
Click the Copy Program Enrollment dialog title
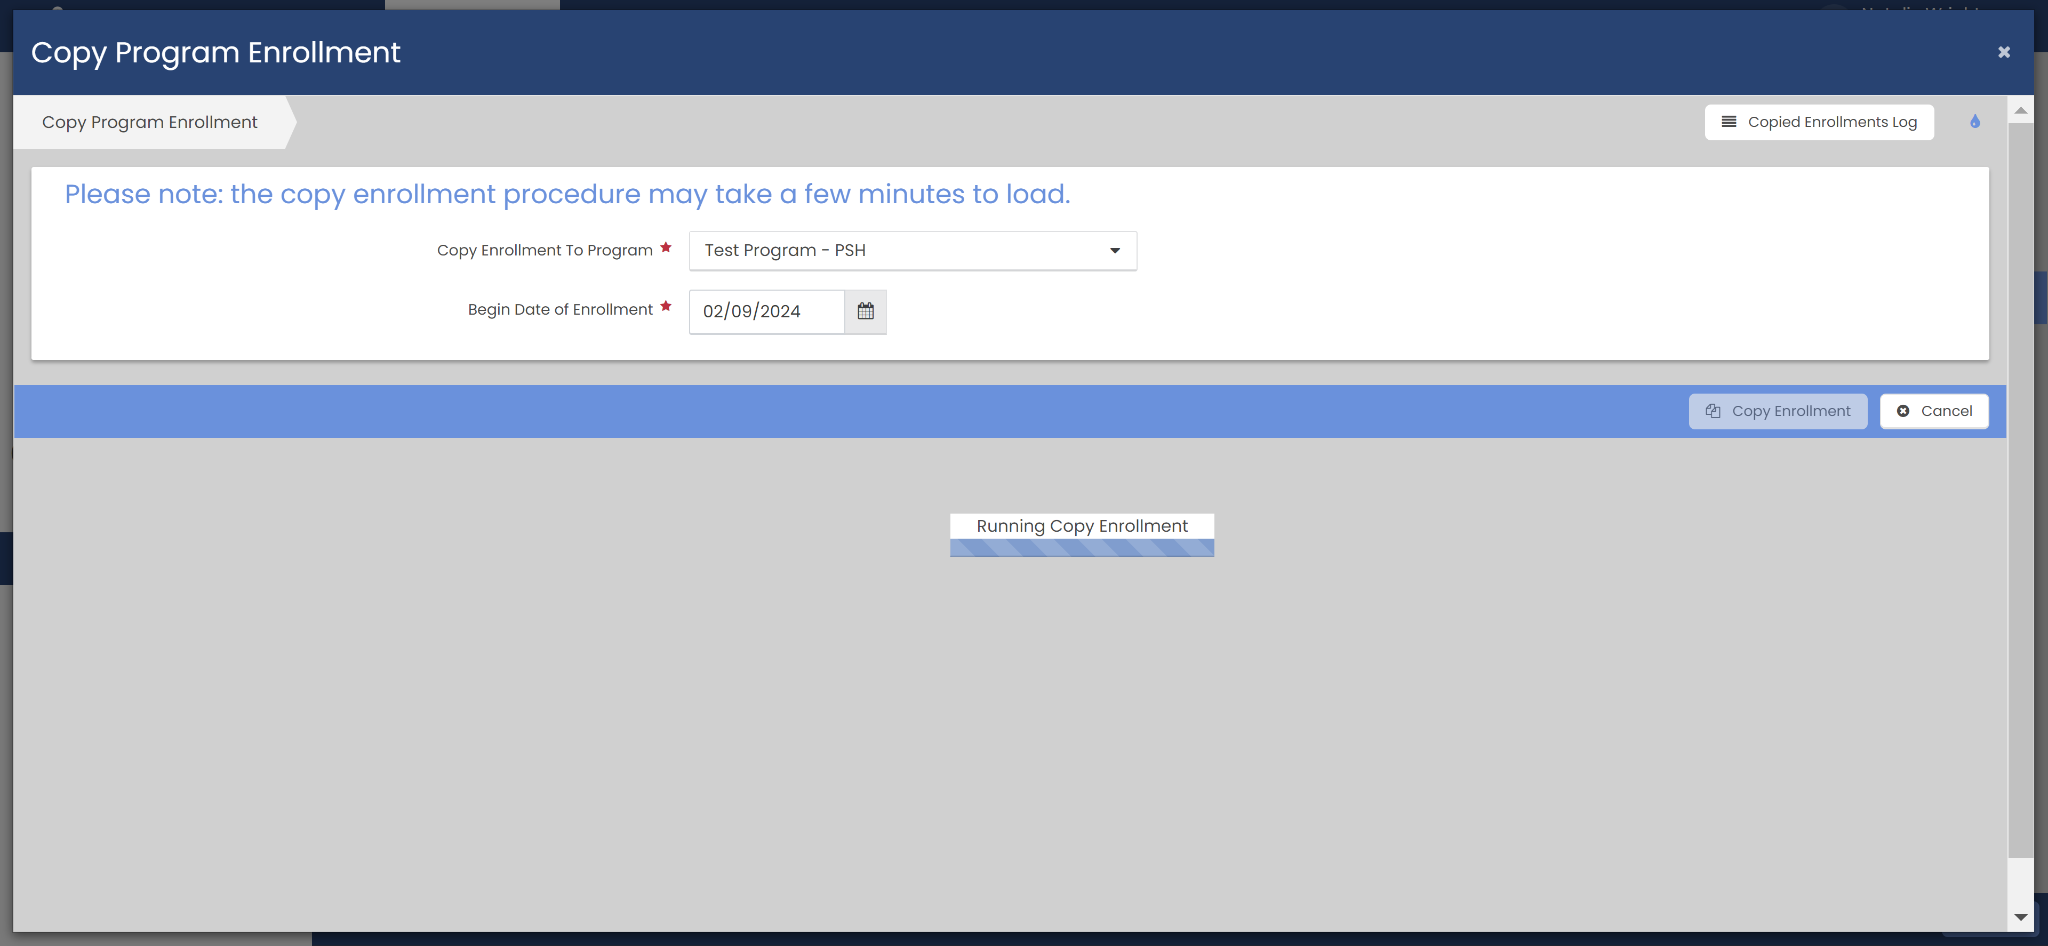pyautogui.click(x=216, y=52)
